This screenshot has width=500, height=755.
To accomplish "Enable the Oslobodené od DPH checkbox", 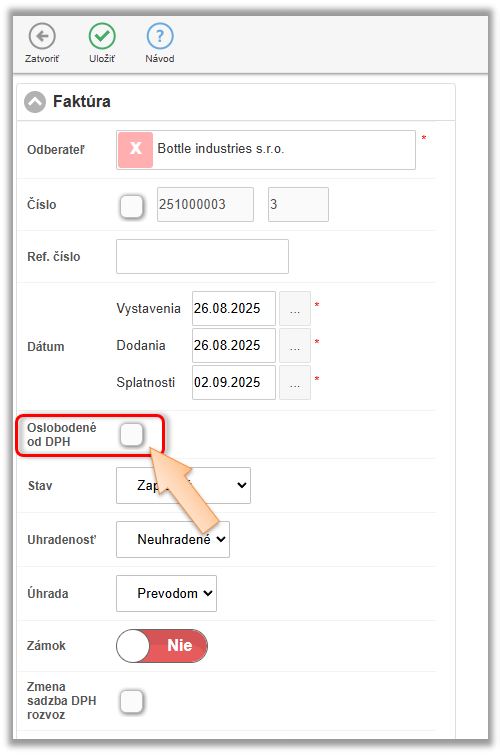I will (132, 435).
